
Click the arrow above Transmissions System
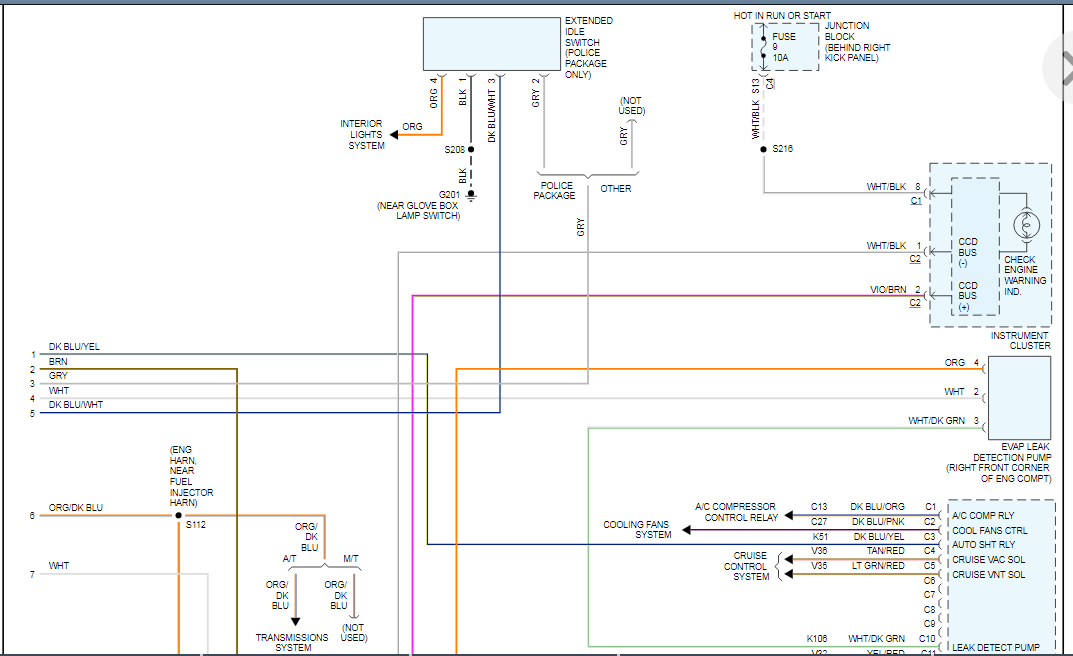click(295, 621)
